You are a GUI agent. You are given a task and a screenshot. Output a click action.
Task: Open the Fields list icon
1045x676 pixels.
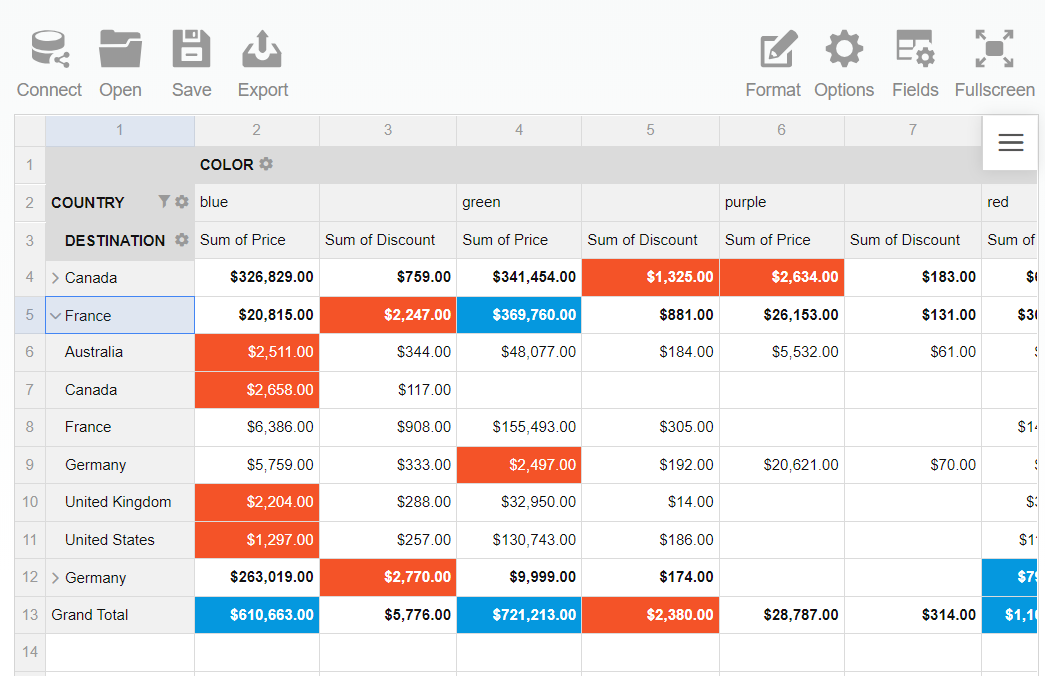point(915,49)
